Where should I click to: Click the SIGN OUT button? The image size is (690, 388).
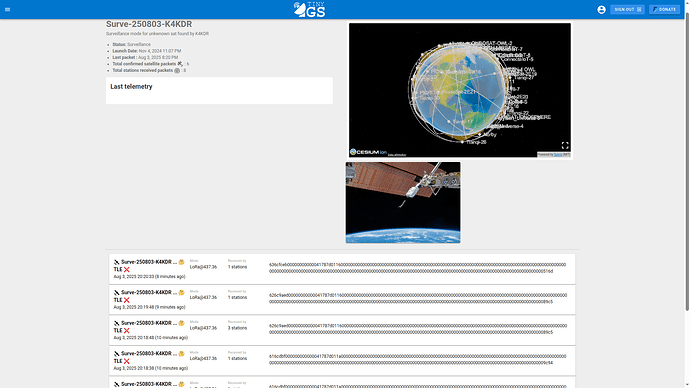(627, 9)
